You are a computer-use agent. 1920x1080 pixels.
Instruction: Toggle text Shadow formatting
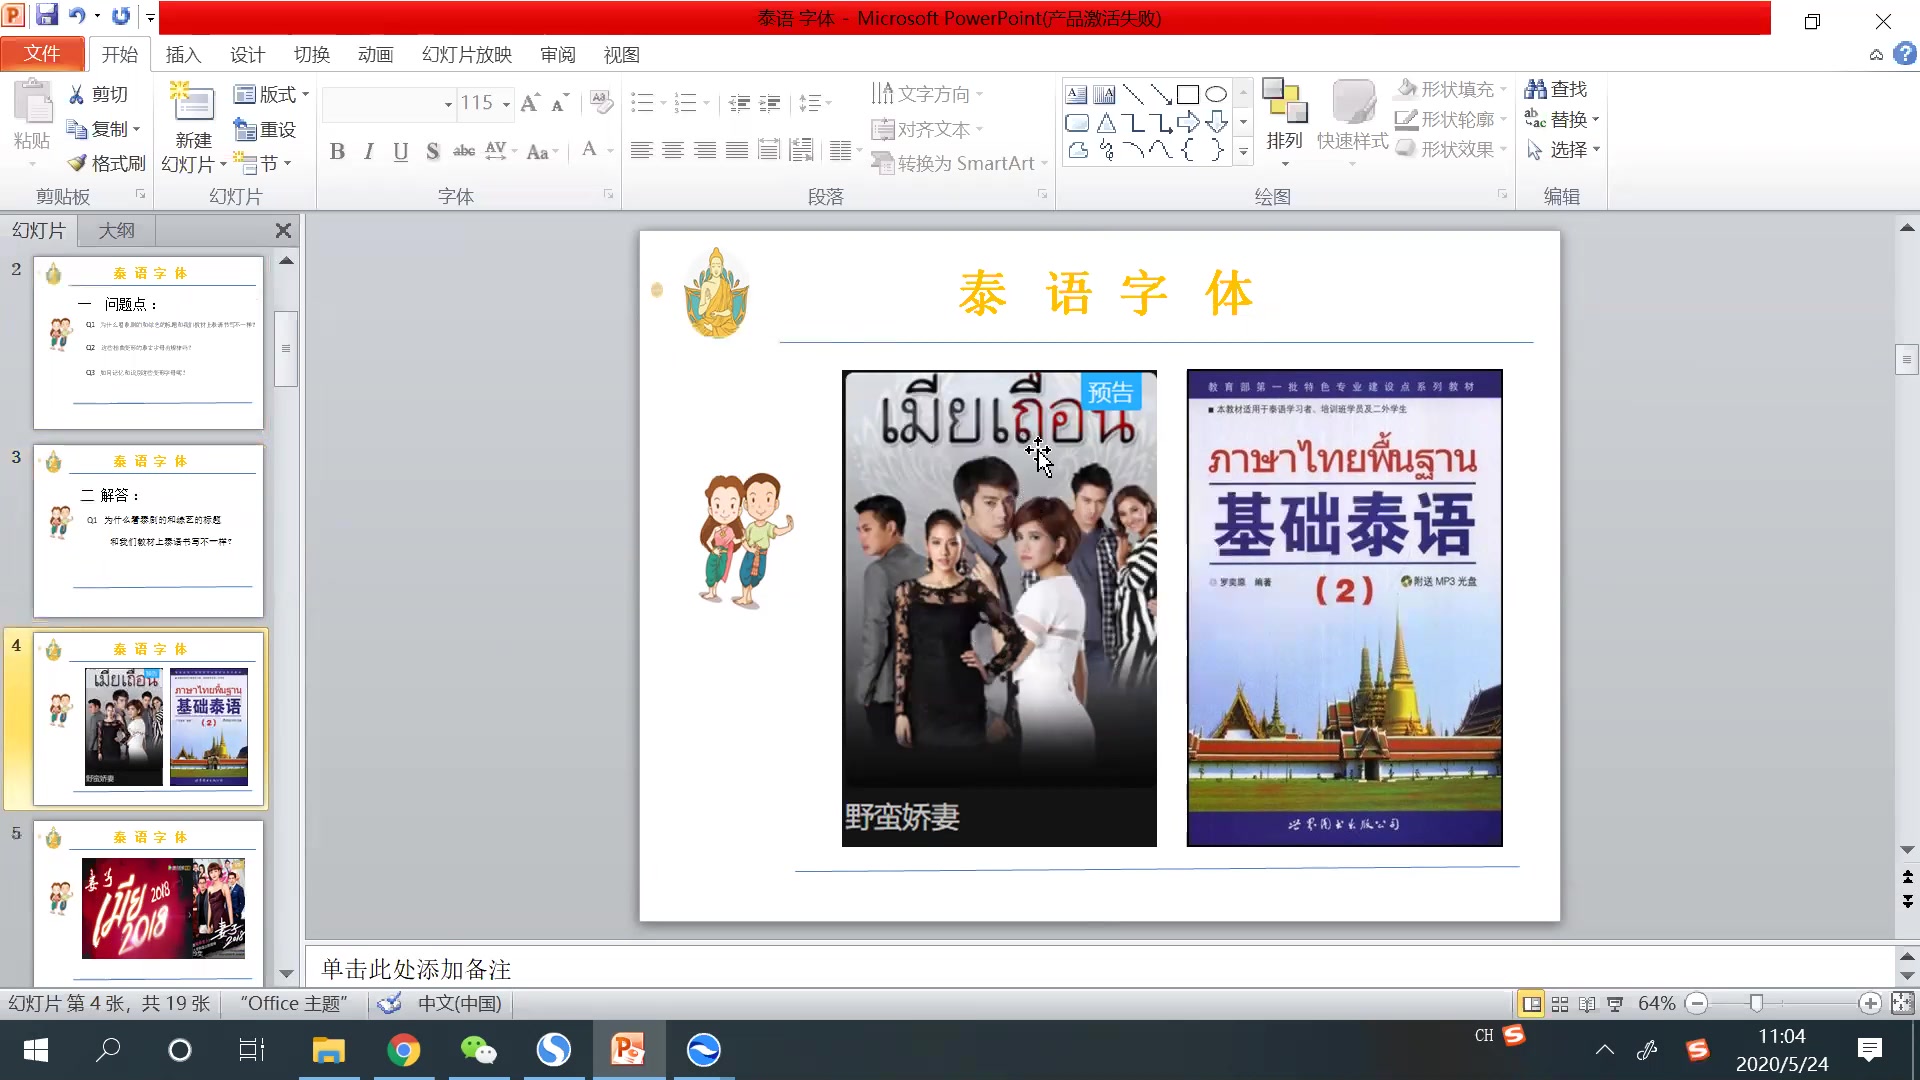pos(432,151)
